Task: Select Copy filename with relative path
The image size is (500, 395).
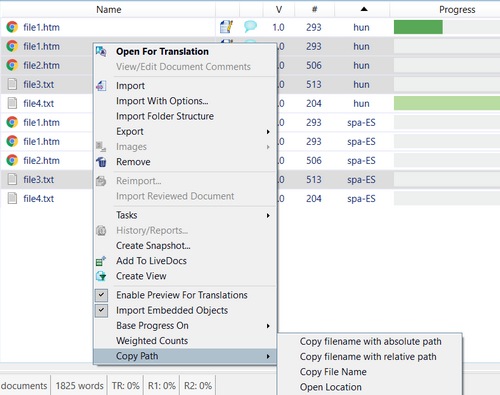Action: pyautogui.click(x=368, y=357)
